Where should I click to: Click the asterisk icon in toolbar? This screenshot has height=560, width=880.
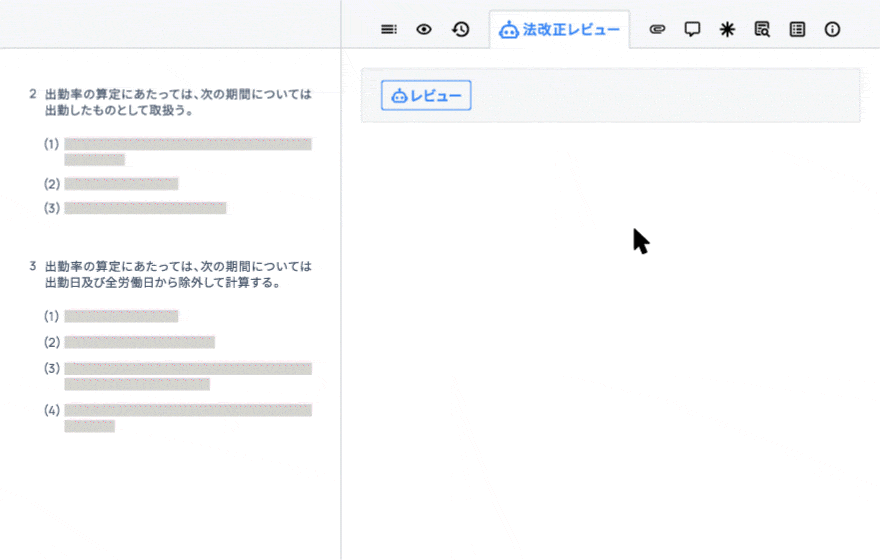(727, 30)
